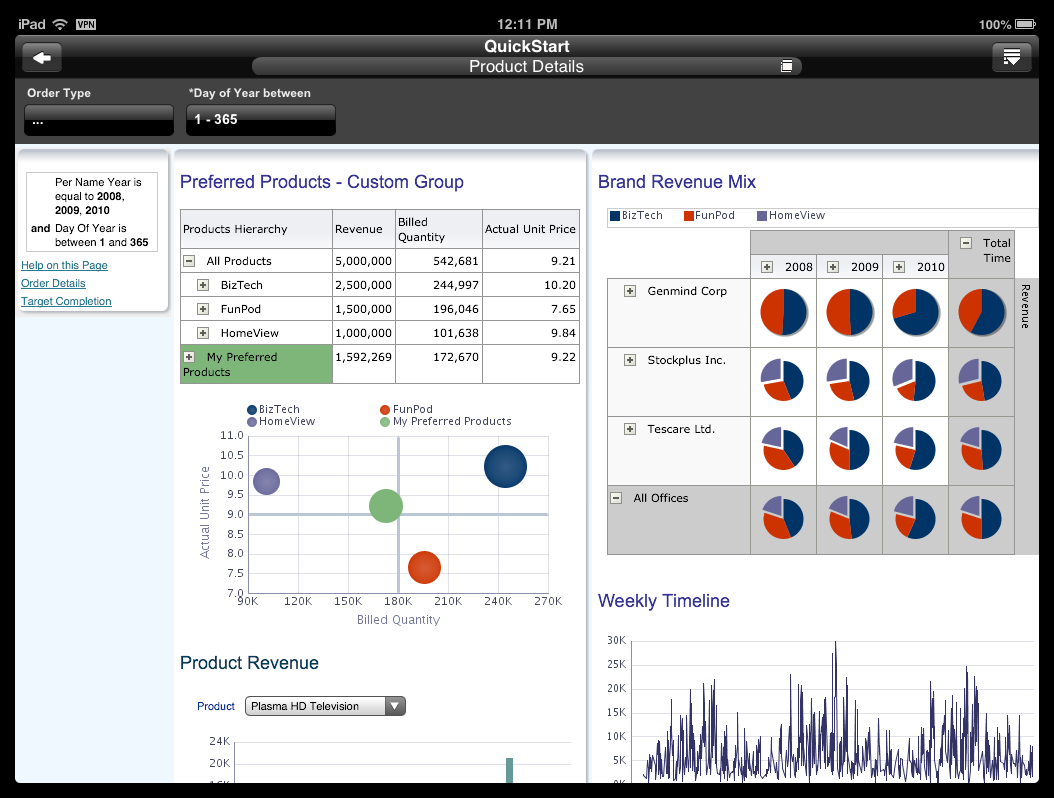Follow the Target Completion link
Screen dimensions: 1054x798
[x=66, y=302]
